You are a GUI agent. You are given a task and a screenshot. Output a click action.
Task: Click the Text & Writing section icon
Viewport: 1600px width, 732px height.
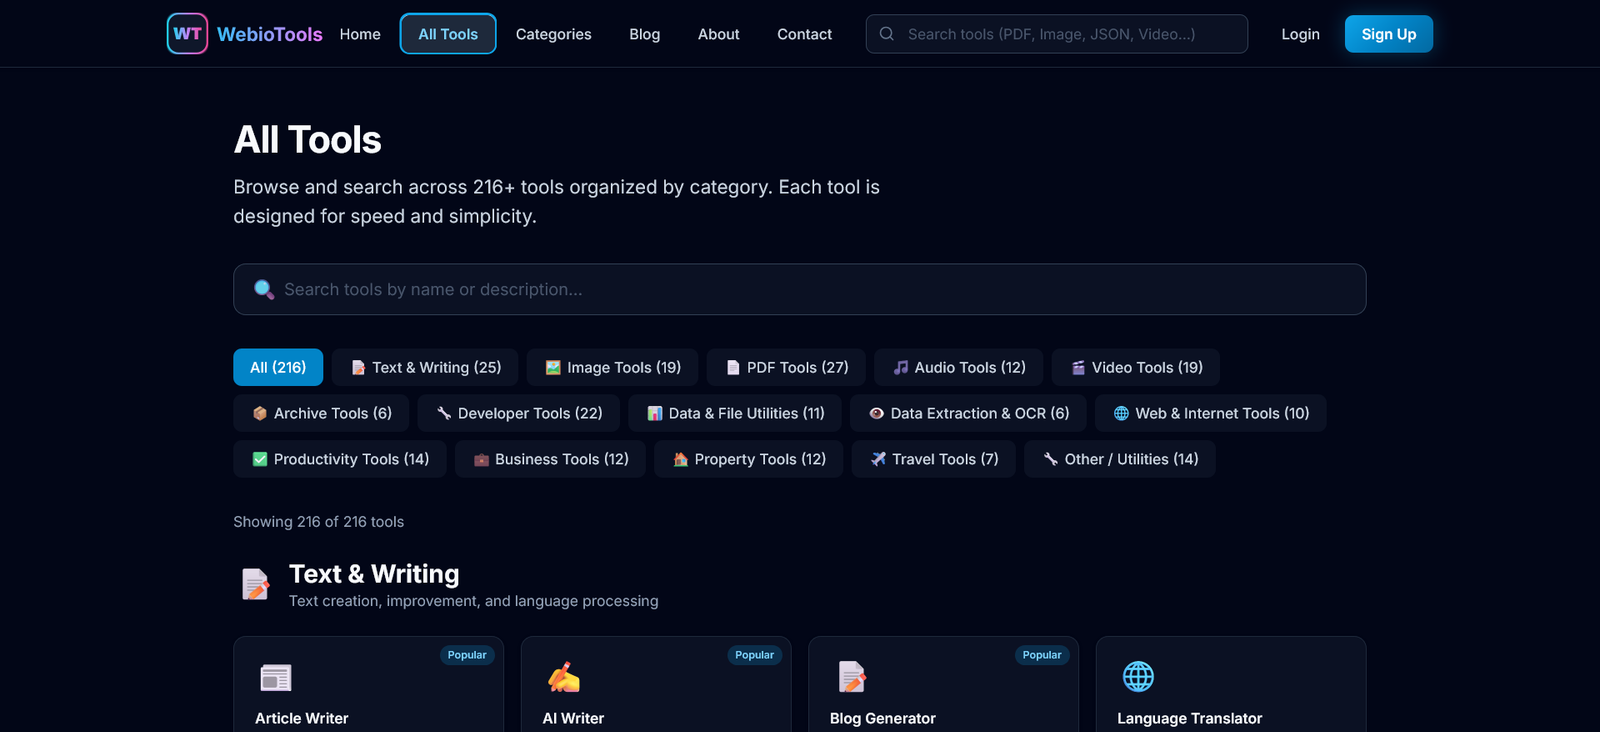tap(256, 584)
